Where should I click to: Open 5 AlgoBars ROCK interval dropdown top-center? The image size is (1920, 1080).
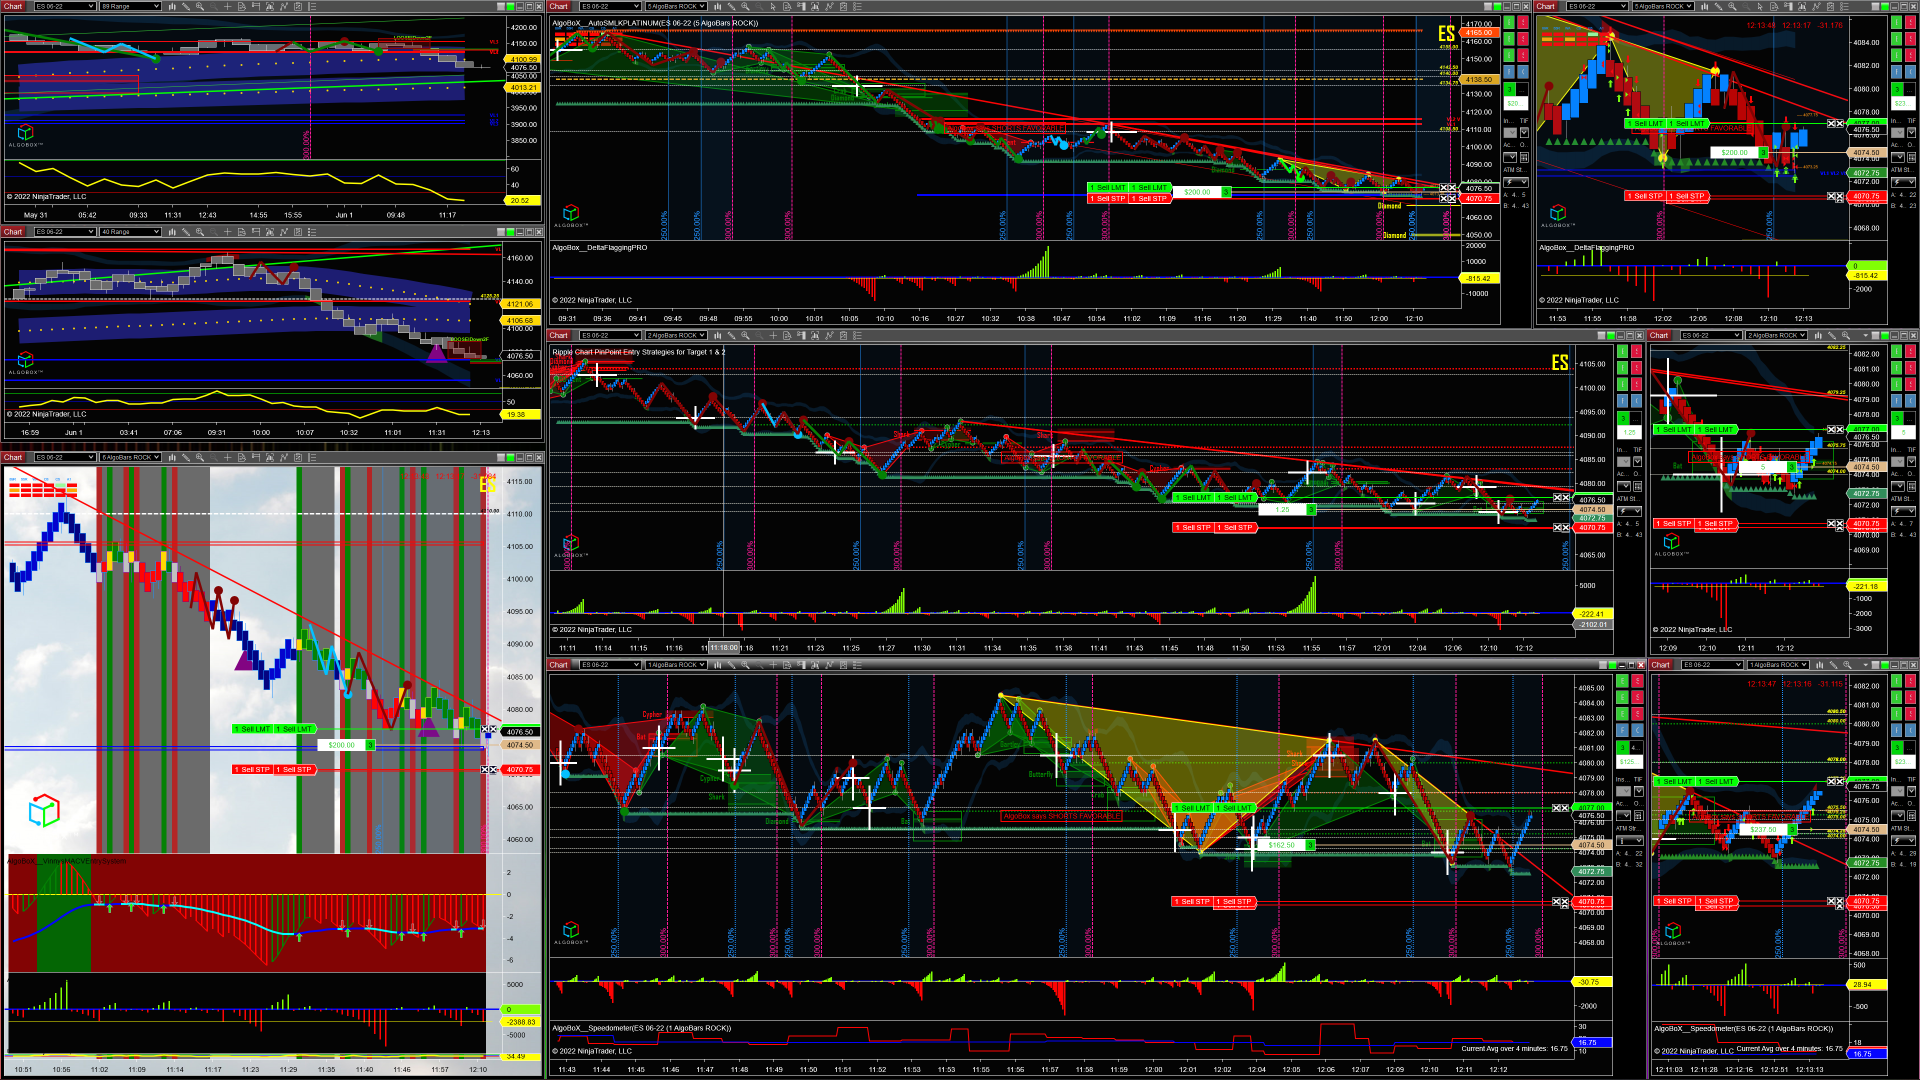click(676, 6)
